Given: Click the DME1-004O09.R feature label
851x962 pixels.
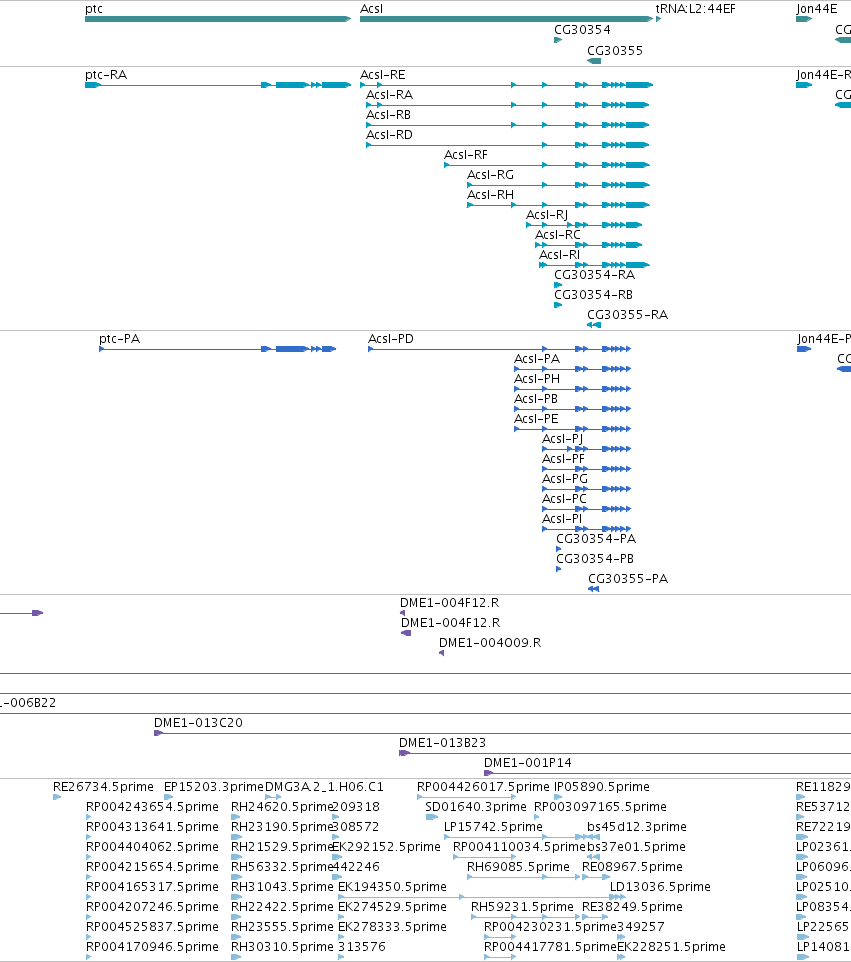Looking at the screenshot, I should click(490, 642).
